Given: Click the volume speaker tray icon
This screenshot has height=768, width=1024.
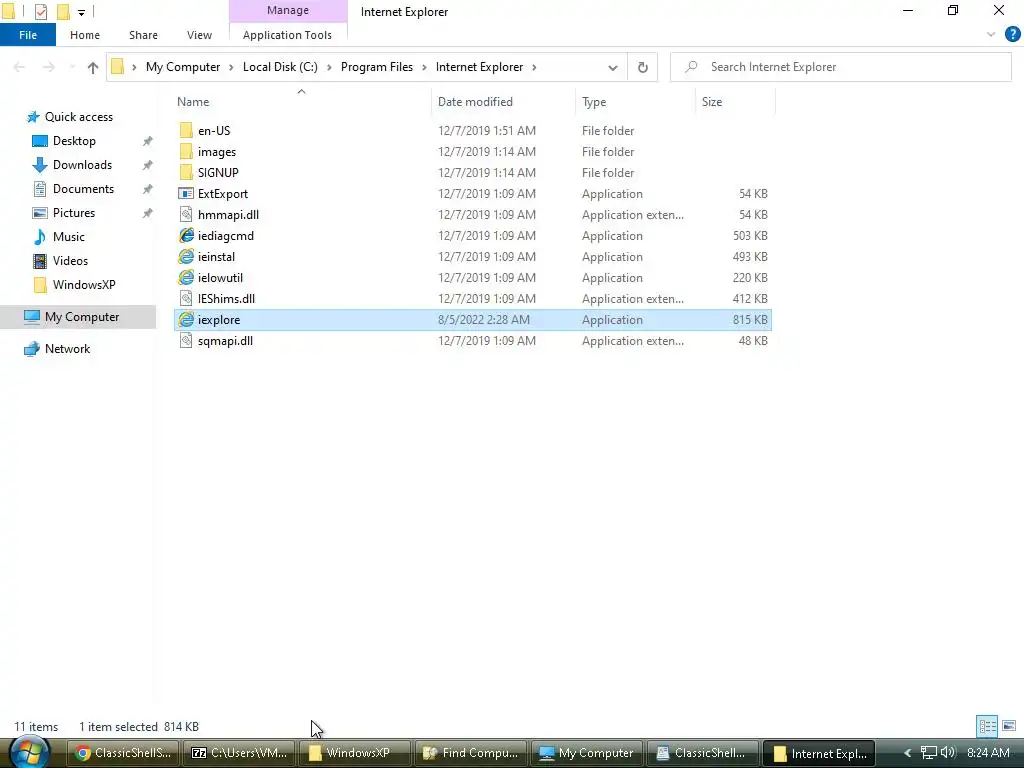Looking at the screenshot, I should click(x=948, y=752).
